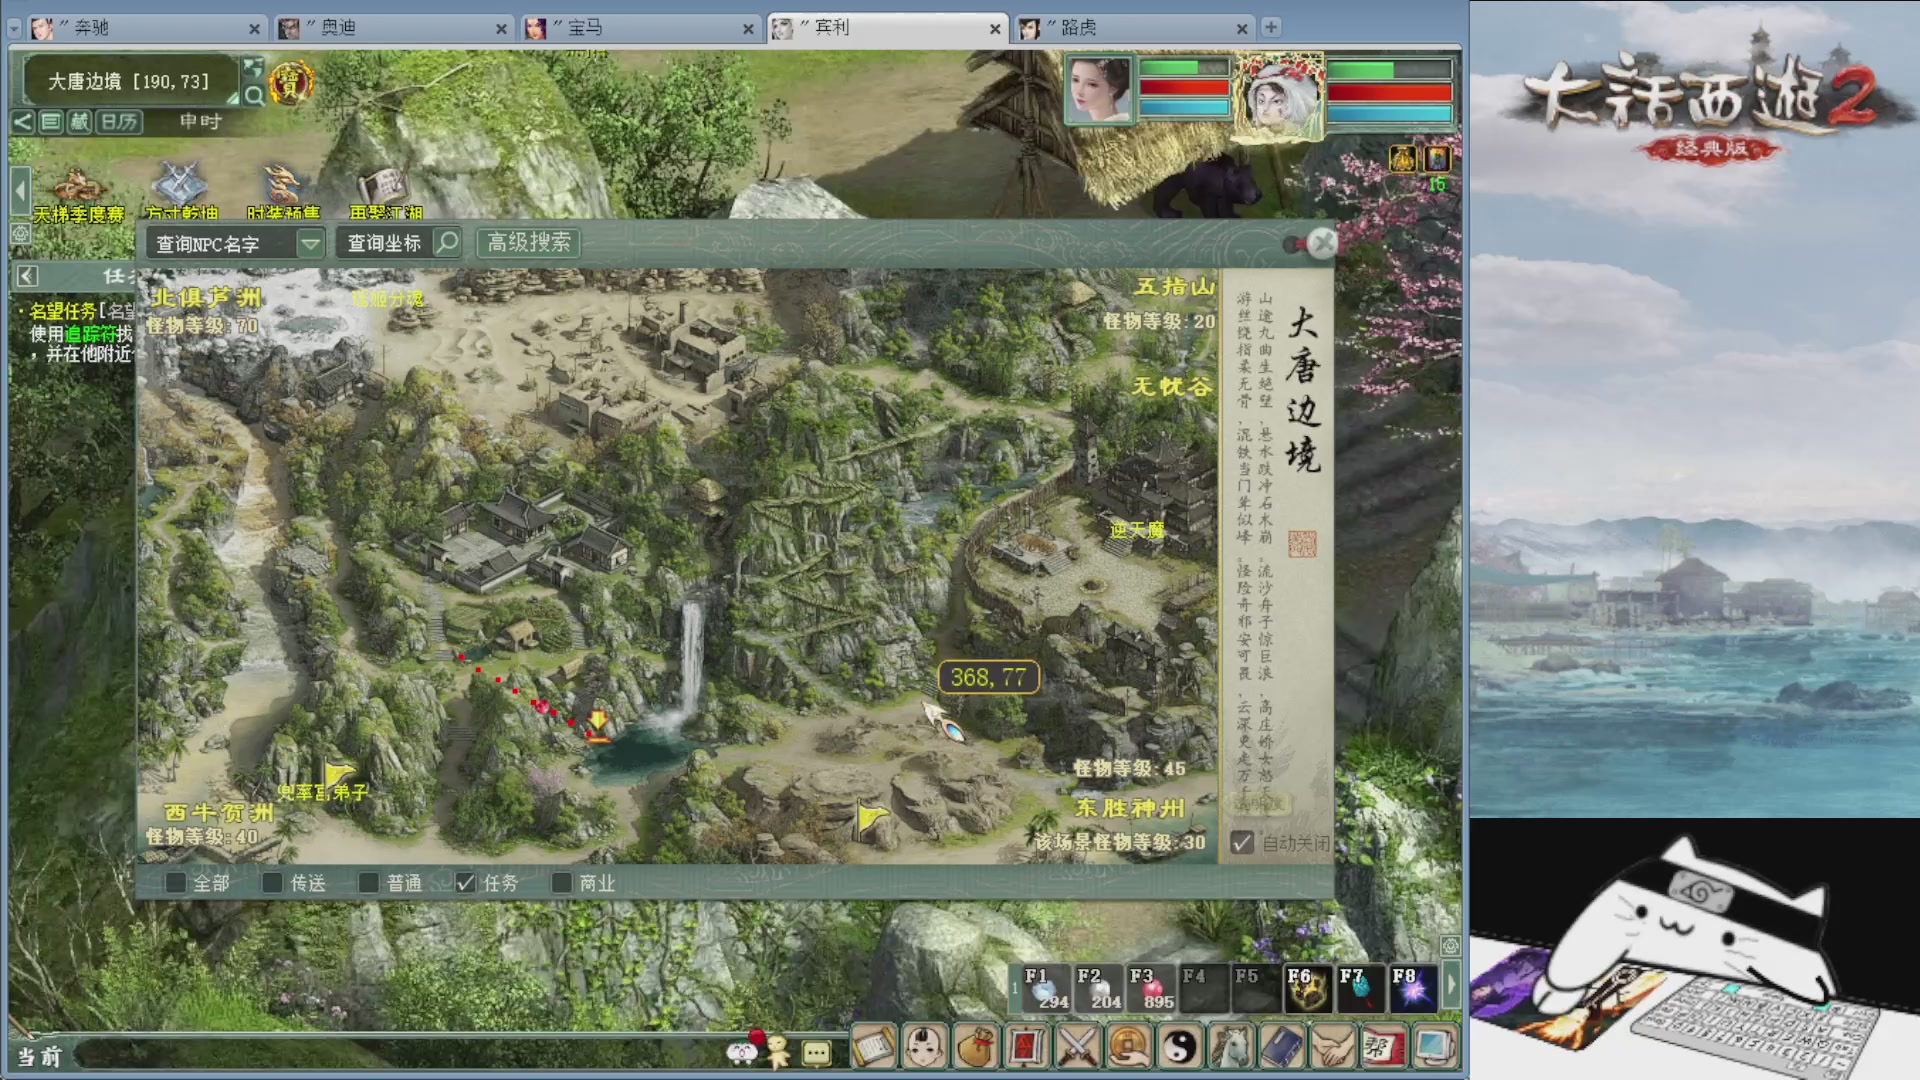Open the white horse mount icon
Screen dimensions: 1920x1080
pyautogui.click(x=1231, y=1047)
